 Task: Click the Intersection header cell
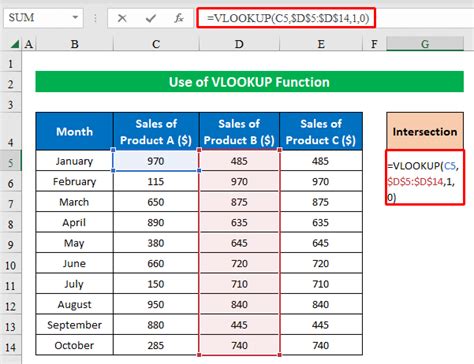[x=425, y=131]
